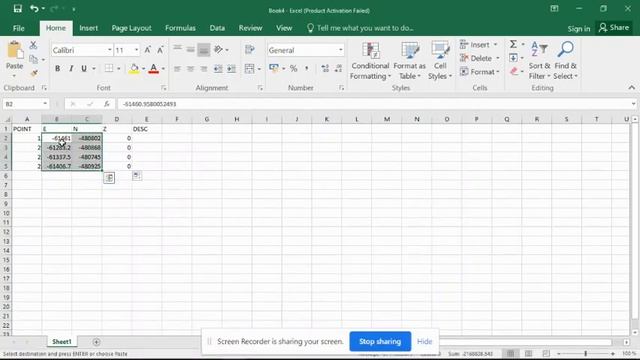
Task: Apply red Font Color A
Action: (x=153, y=69)
